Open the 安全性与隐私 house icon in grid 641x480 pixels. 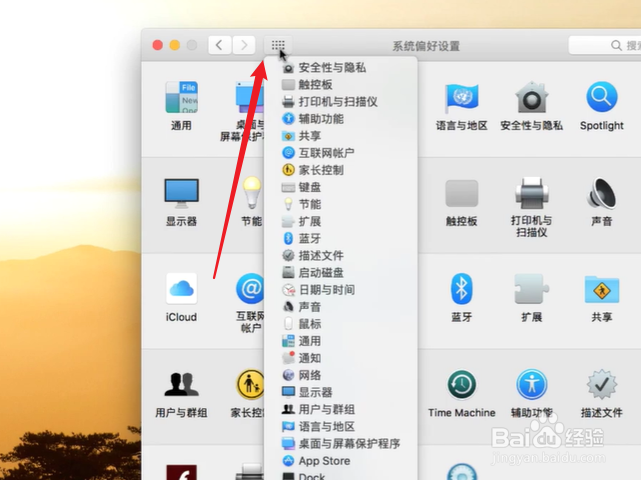(531, 97)
